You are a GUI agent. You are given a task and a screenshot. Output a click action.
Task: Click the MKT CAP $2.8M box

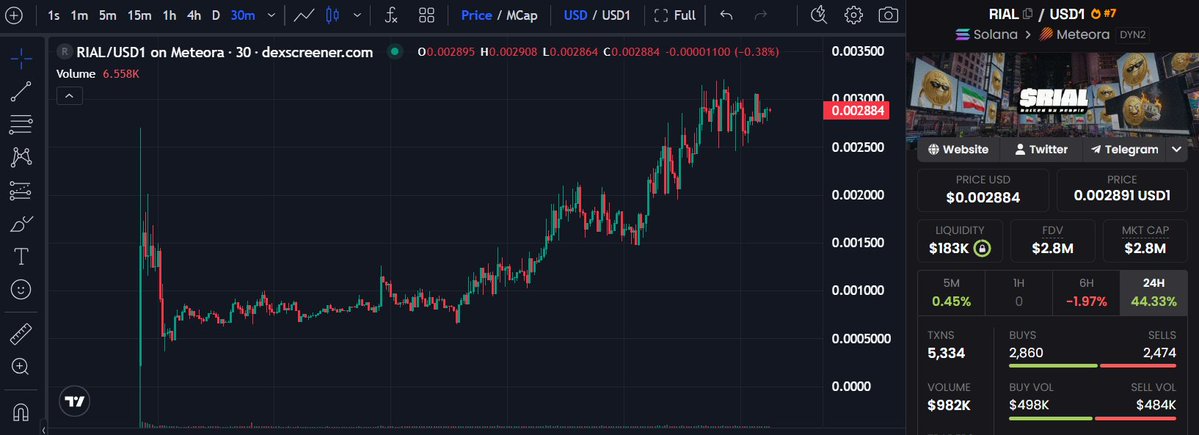click(x=1145, y=241)
